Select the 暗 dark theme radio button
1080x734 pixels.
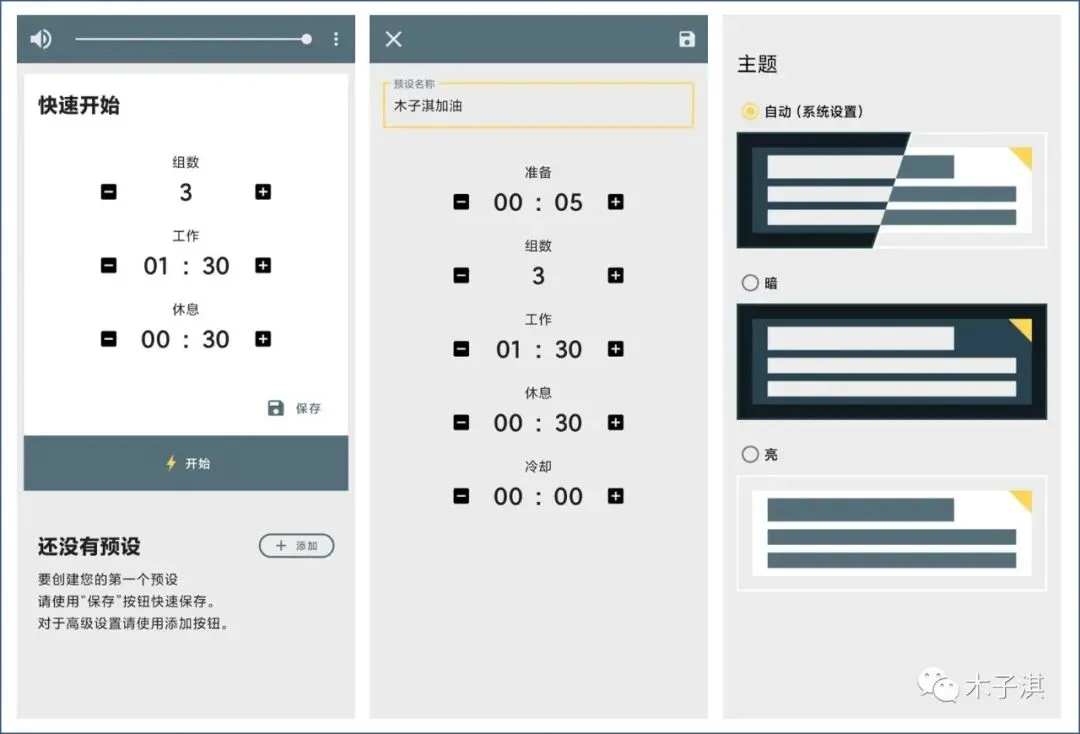(x=750, y=282)
